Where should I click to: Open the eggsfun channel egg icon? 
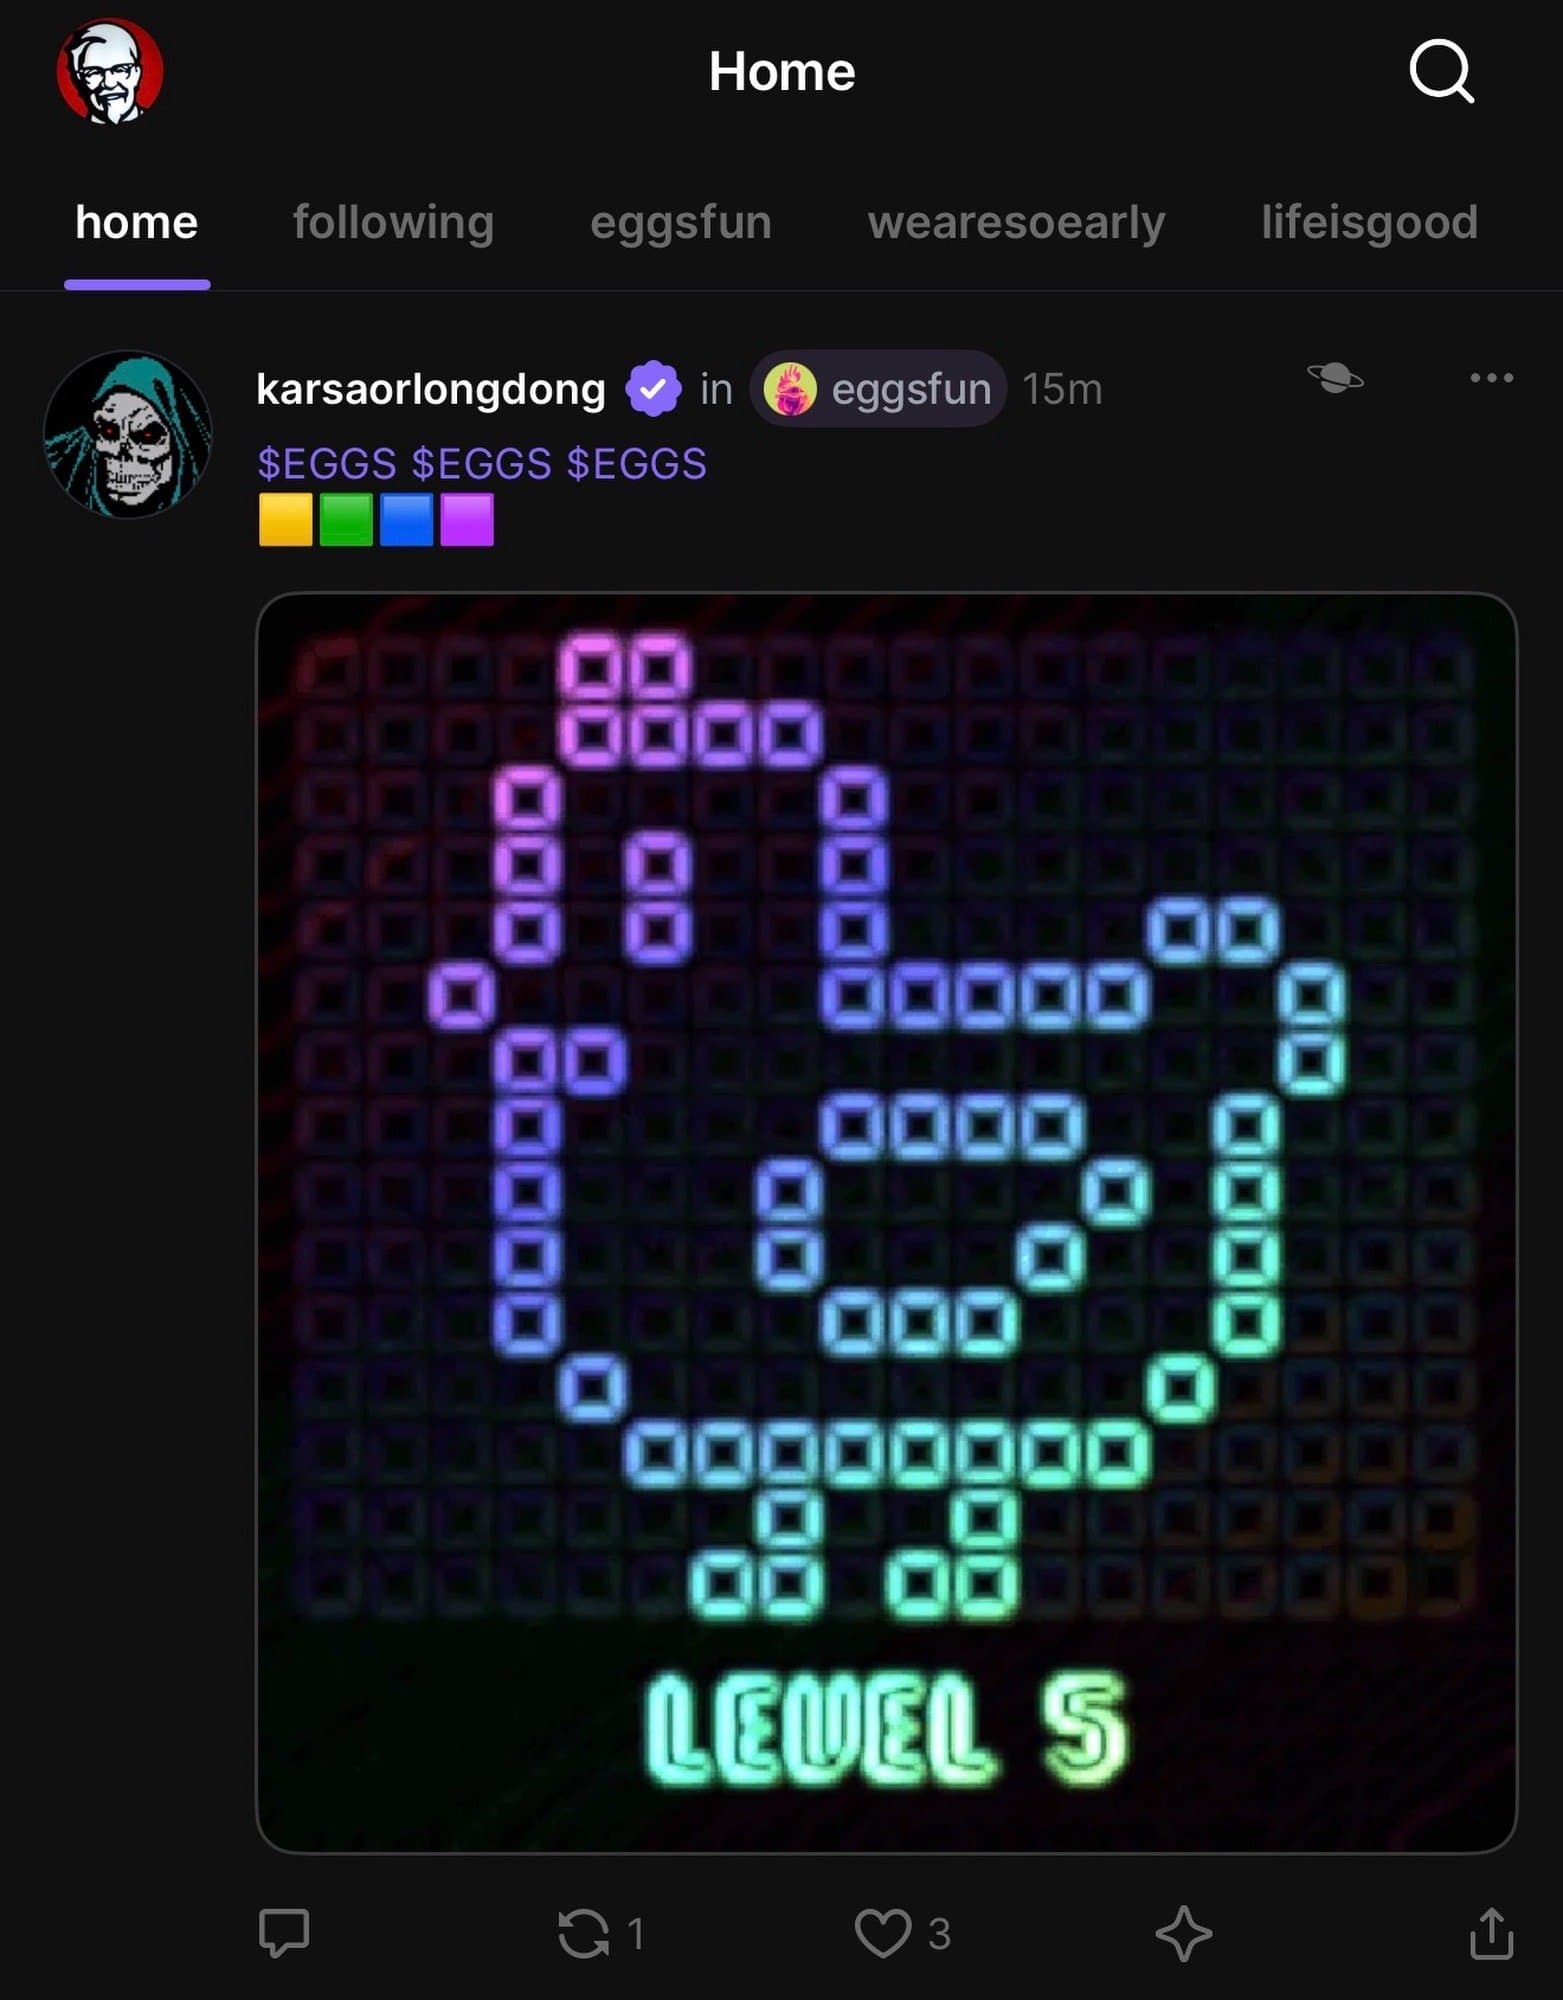pyautogui.click(x=790, y=389)
